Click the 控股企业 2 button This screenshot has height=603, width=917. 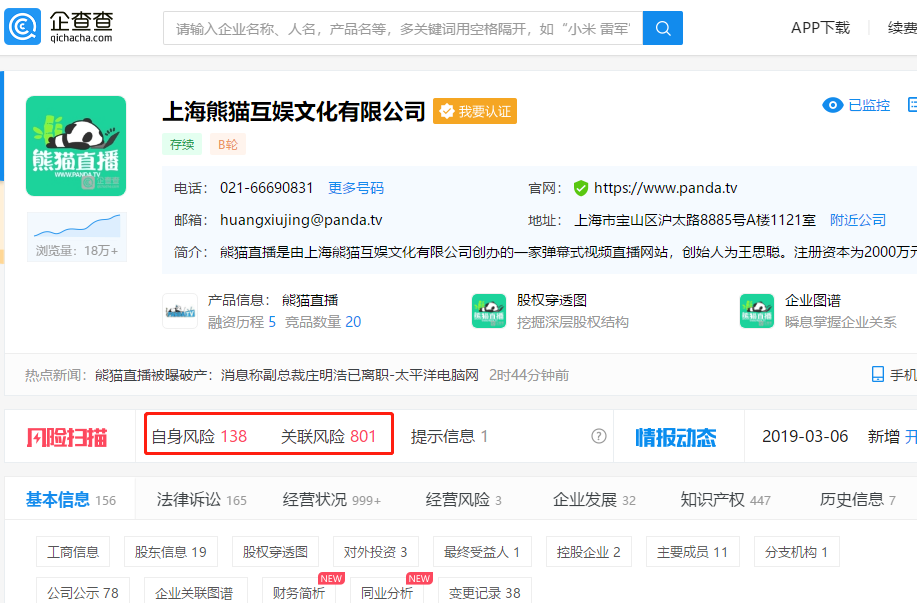588,552
